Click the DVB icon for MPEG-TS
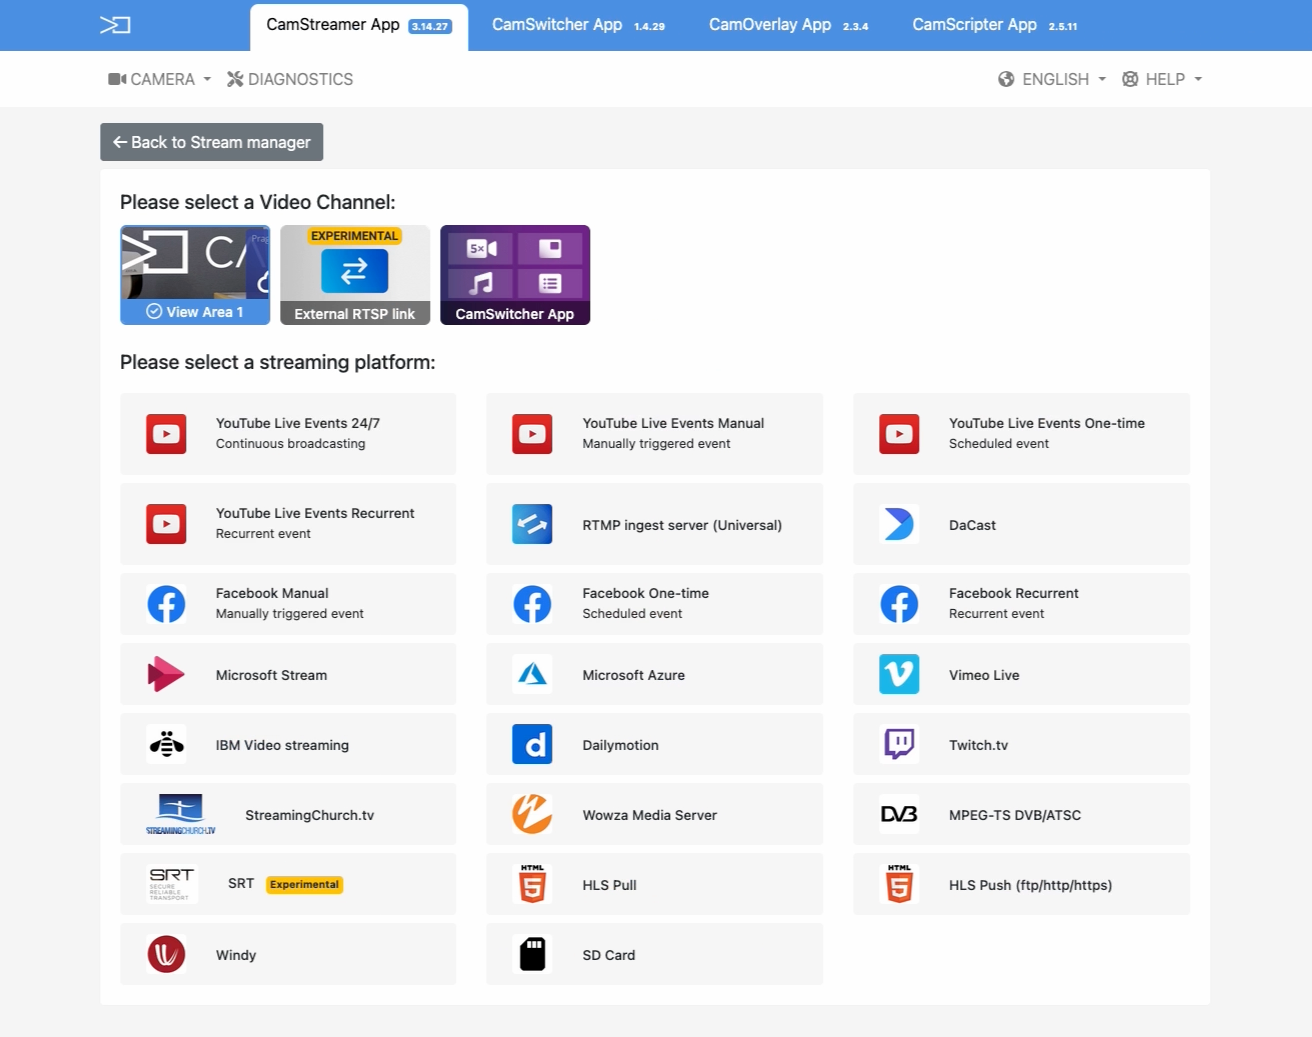Viewport: 1312px width, 1037px height. [x=899, y=814]
